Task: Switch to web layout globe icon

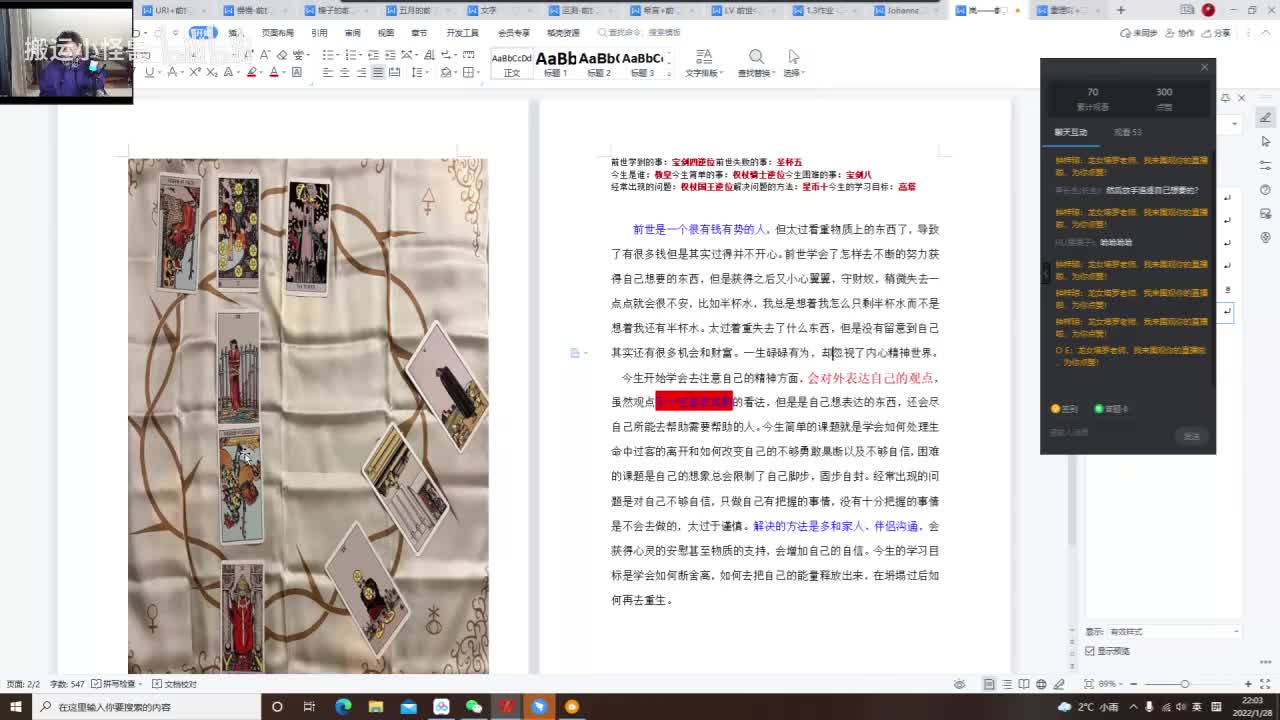Action: (x=1041, y=684)
